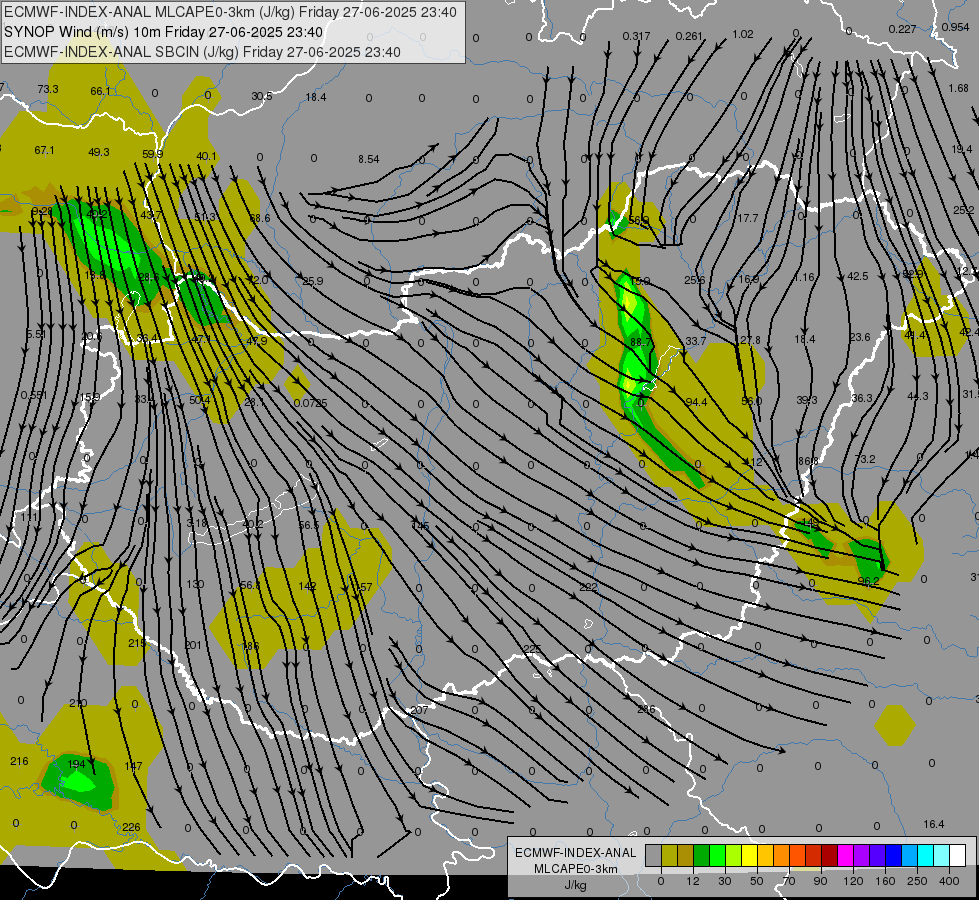Click the map value '16.4'
The width and height of the screenshot is (979, 900).
click(x=933, y=824)
